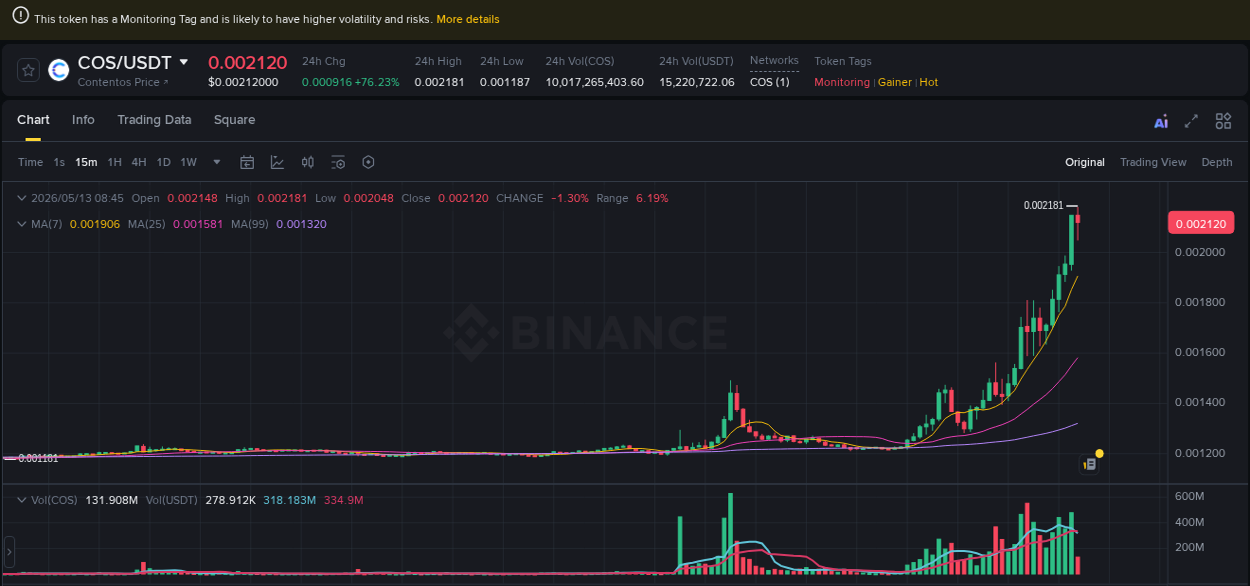This screenshot has height=586, width=1250.
Task: Open the chart display settings icon
Action: pos(338,162)
